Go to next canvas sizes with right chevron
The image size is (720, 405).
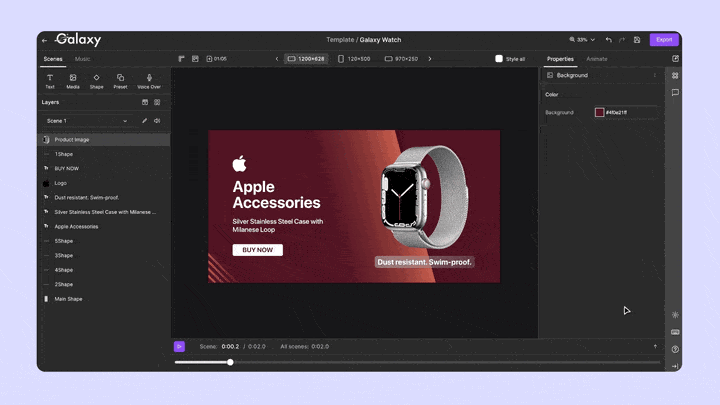tap(430, 59)
